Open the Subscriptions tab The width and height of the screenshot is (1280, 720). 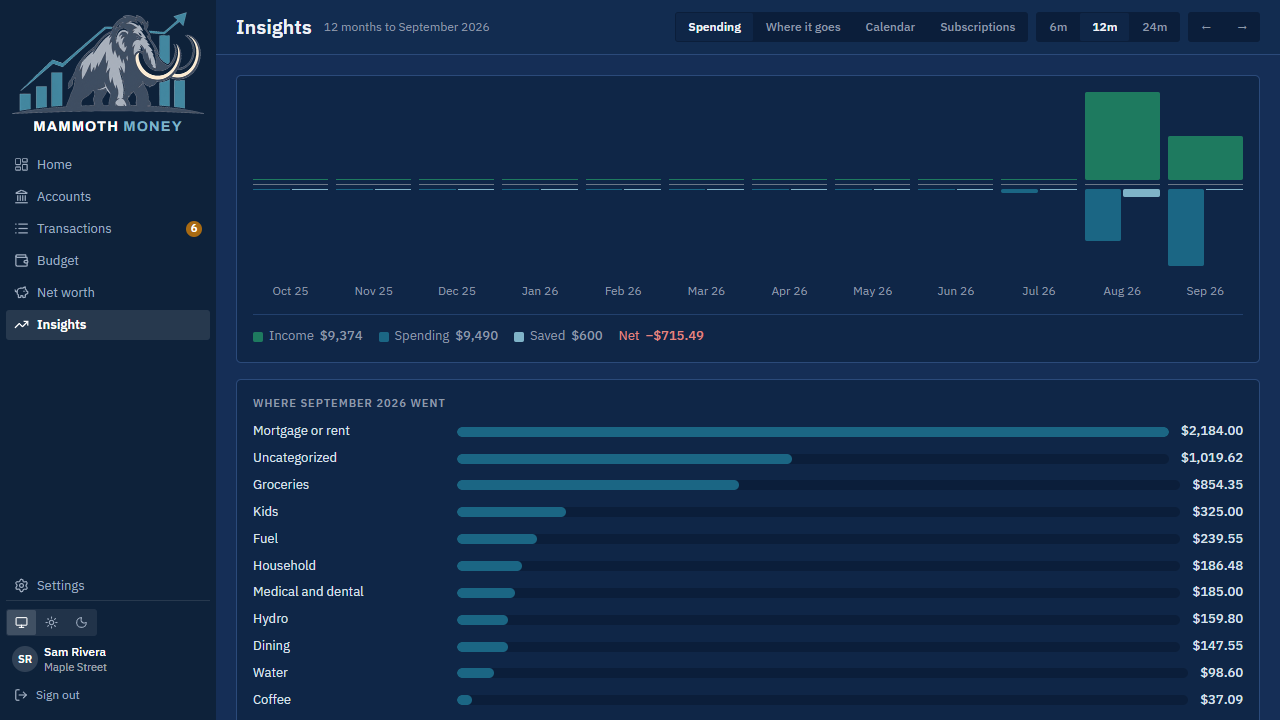[978, 27]
